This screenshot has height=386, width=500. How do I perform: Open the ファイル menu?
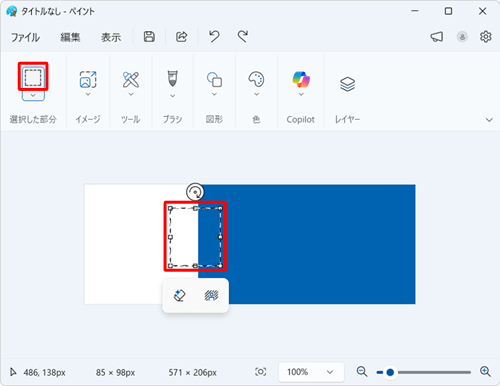25,37
